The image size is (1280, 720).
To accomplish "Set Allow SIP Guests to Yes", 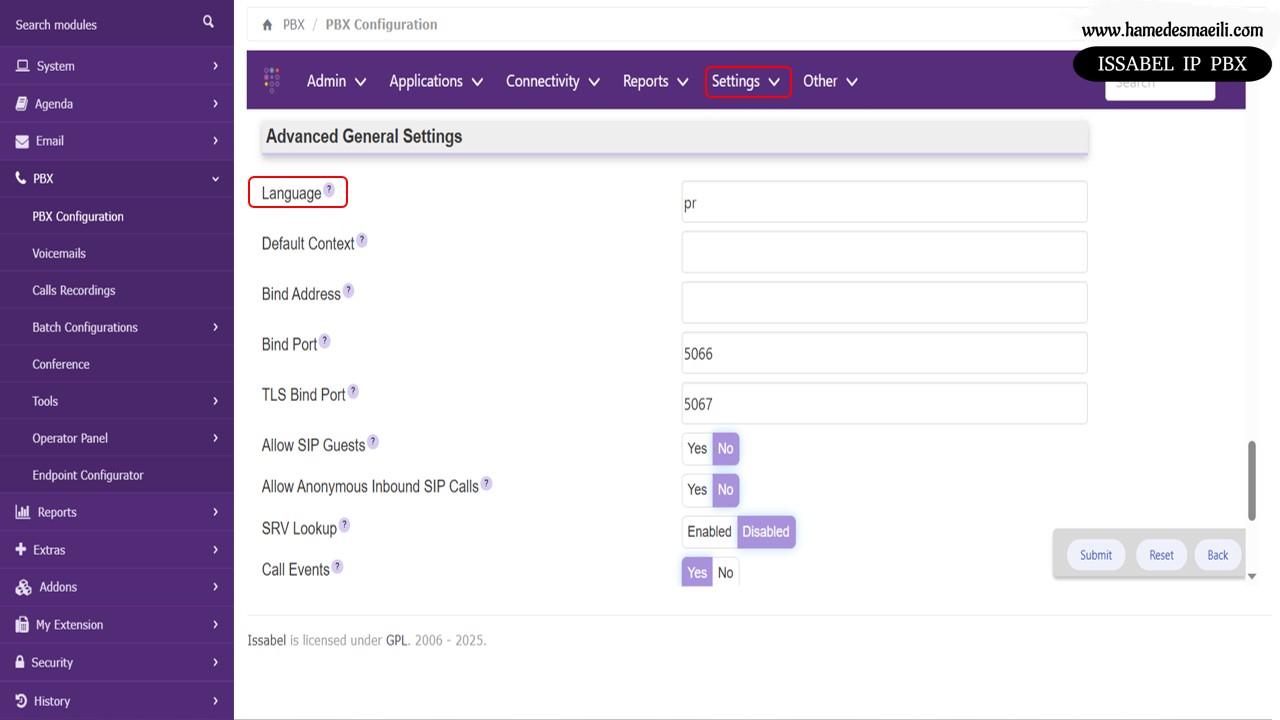I will [697, 449].
